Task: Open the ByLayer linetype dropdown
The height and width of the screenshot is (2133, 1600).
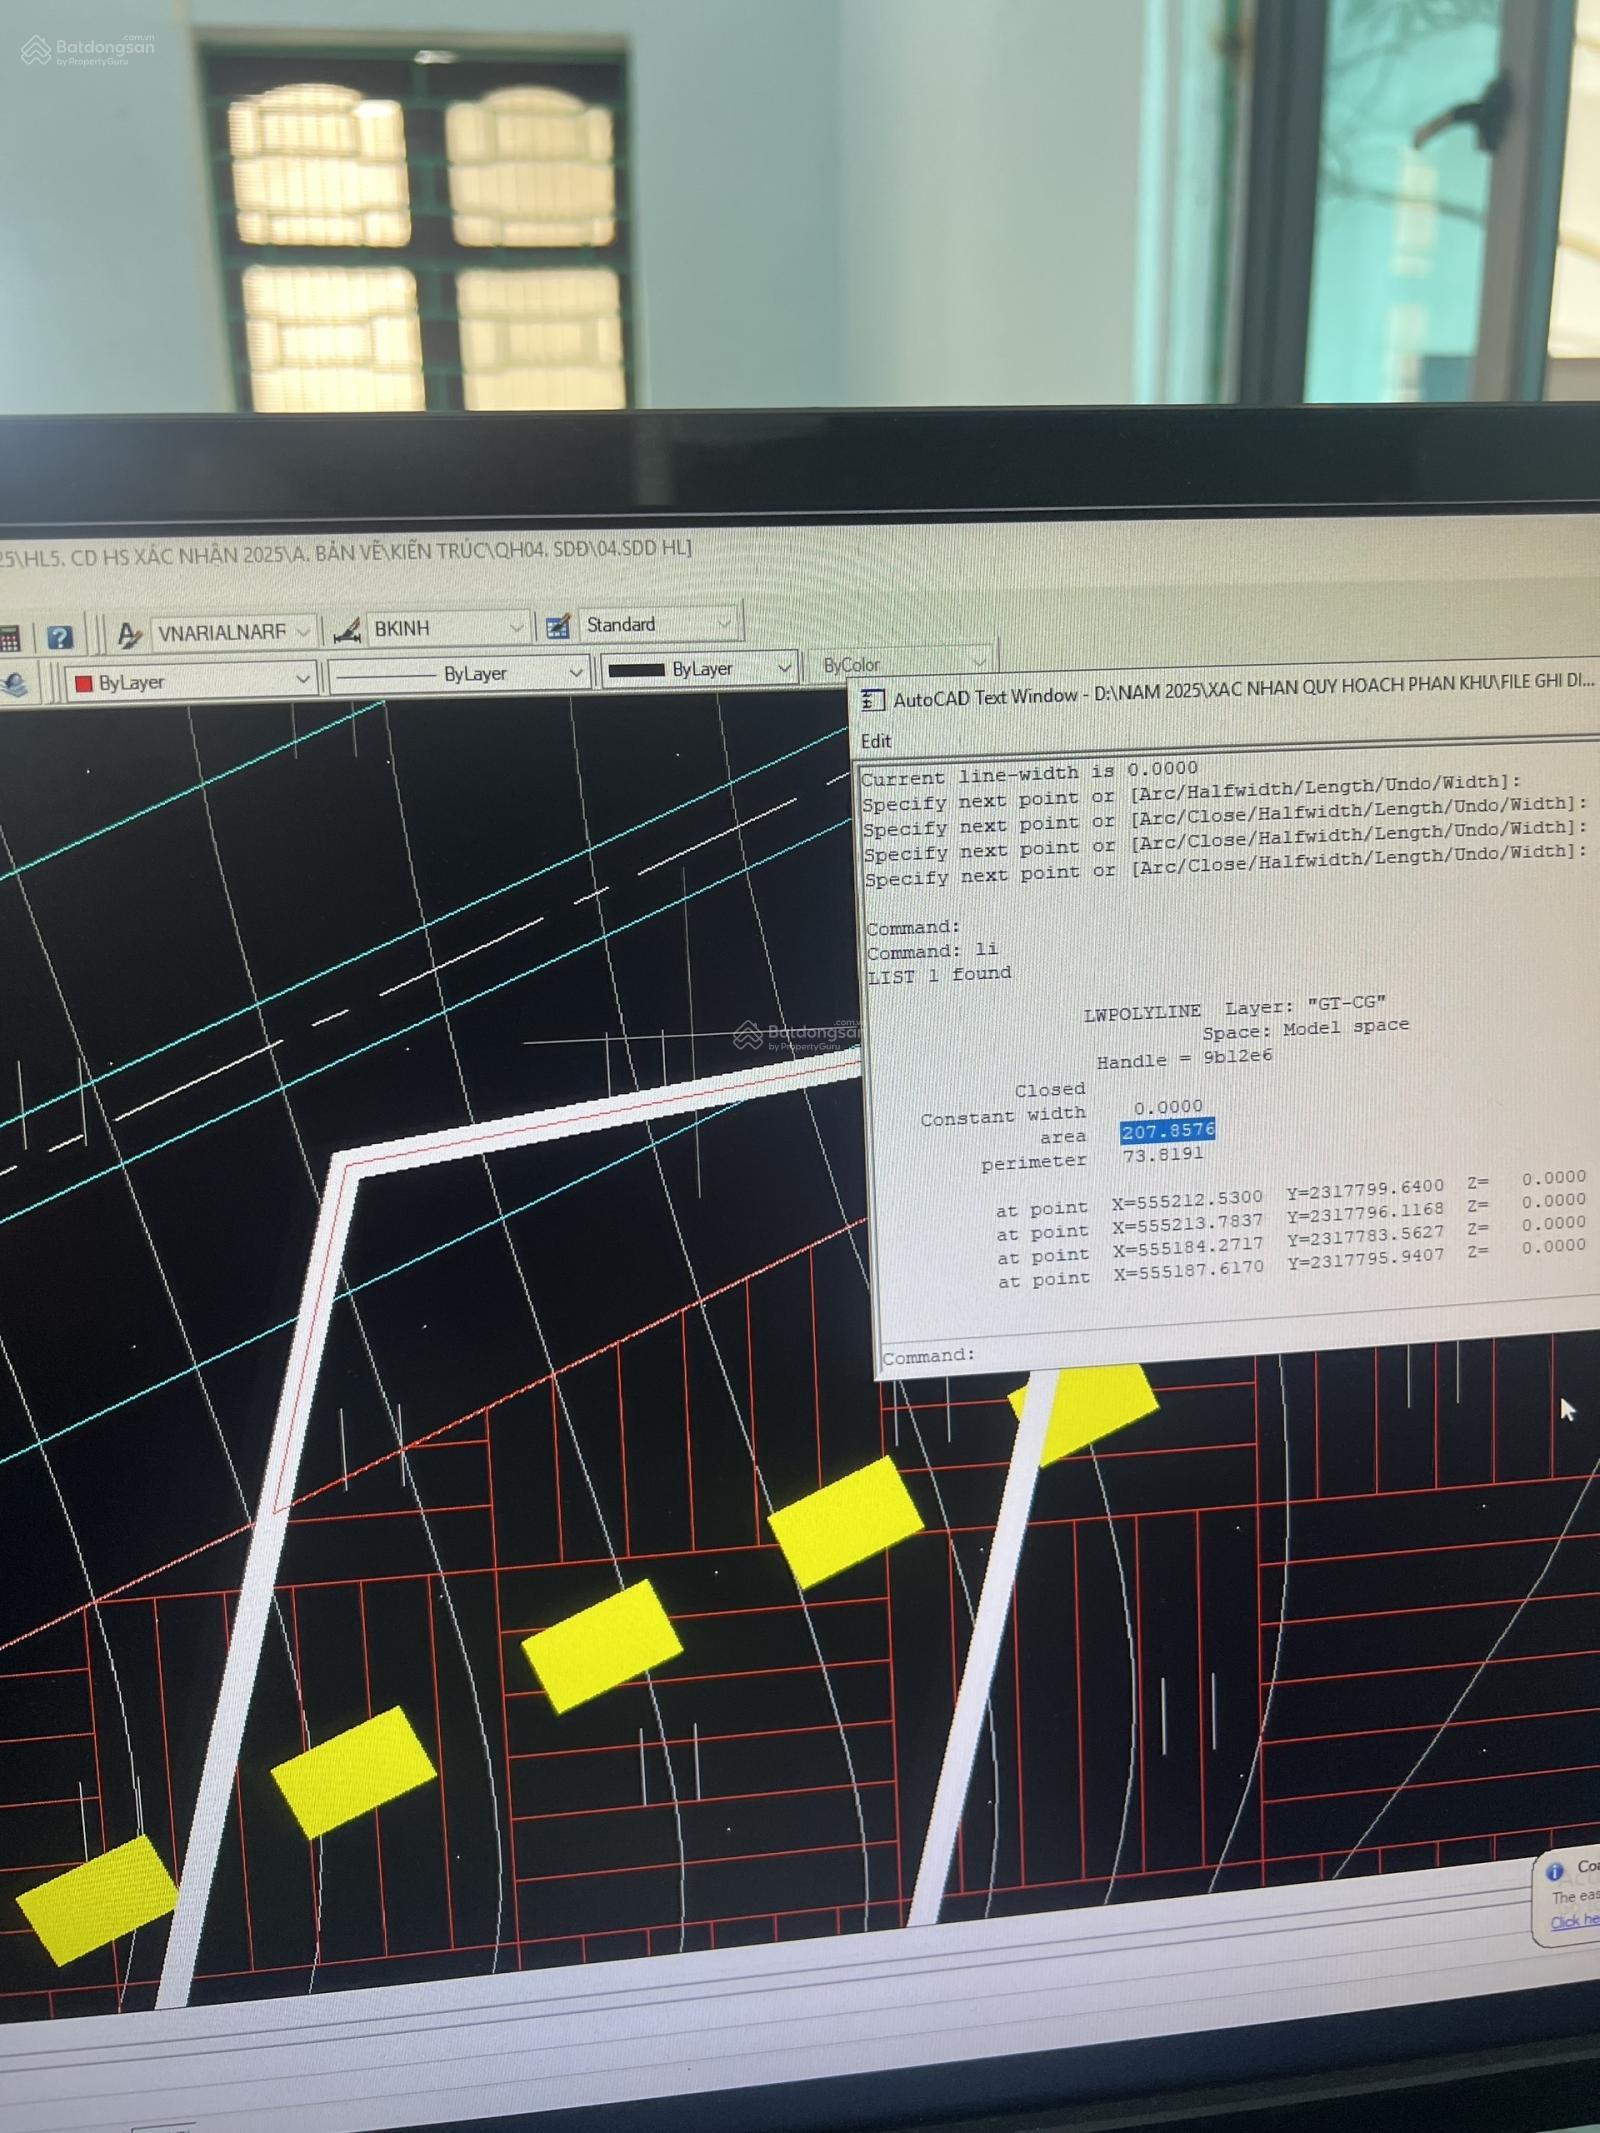Action: [575, 672]
